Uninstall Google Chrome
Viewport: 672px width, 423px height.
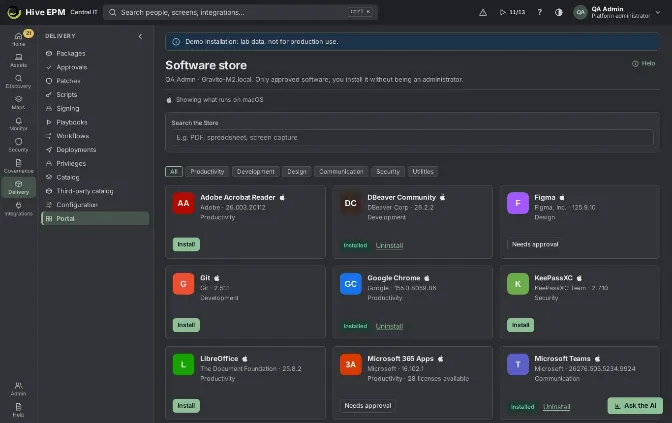pyautogui.click(x=389, y=326)
